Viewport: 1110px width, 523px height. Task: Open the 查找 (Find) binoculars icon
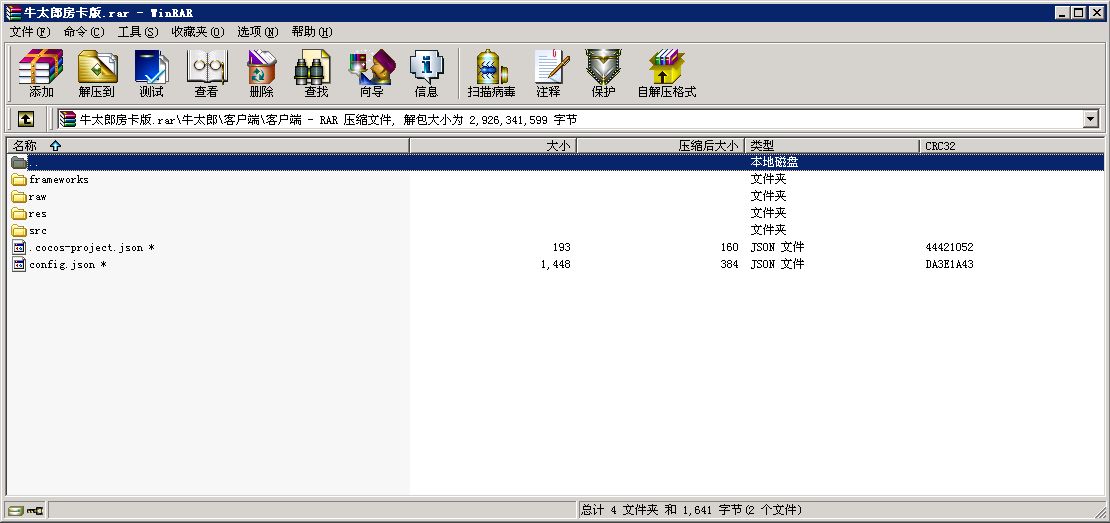coord(316,74)
